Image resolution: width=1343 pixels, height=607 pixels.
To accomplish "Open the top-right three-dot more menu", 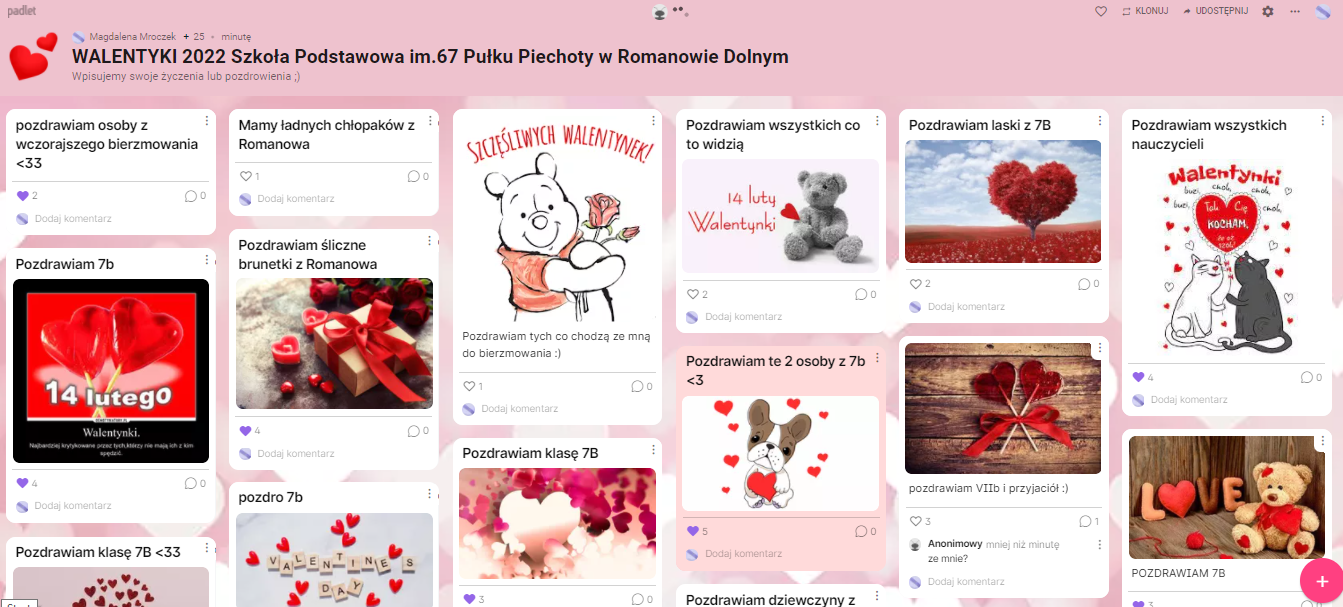I will [1295, 11].
